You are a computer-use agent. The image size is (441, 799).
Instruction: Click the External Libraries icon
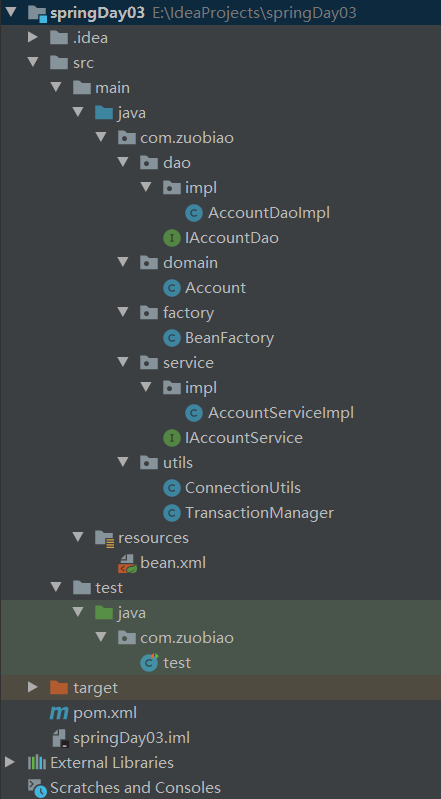(x=37, y=763)
